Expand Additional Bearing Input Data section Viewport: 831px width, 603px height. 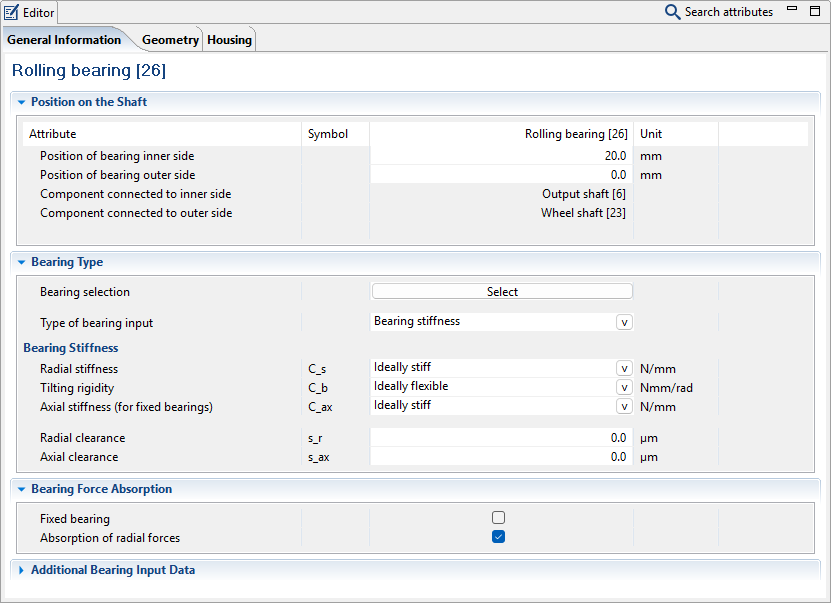pyautogui.click(x=21, y=570)
